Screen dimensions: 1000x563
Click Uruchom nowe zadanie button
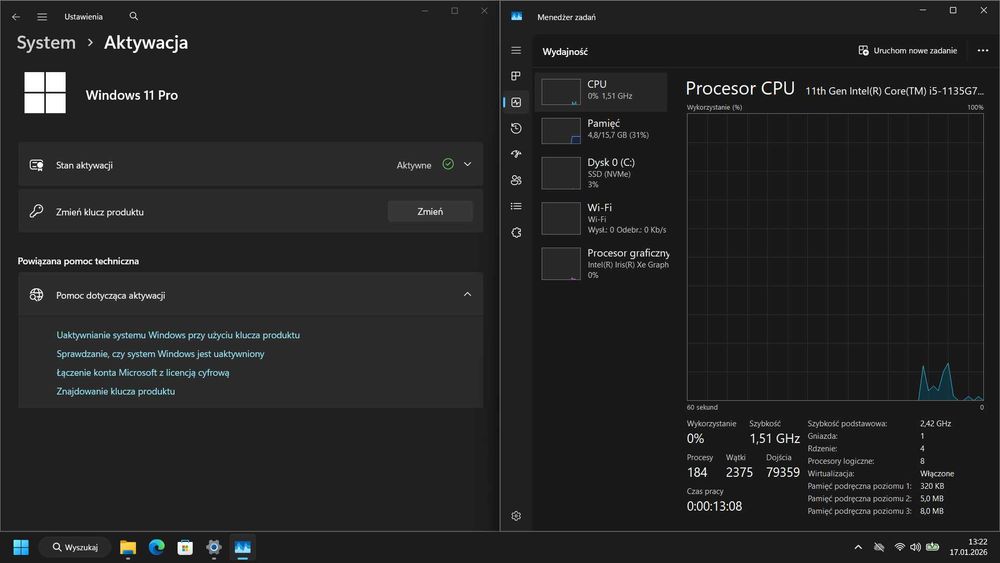(x=908, y=50)
